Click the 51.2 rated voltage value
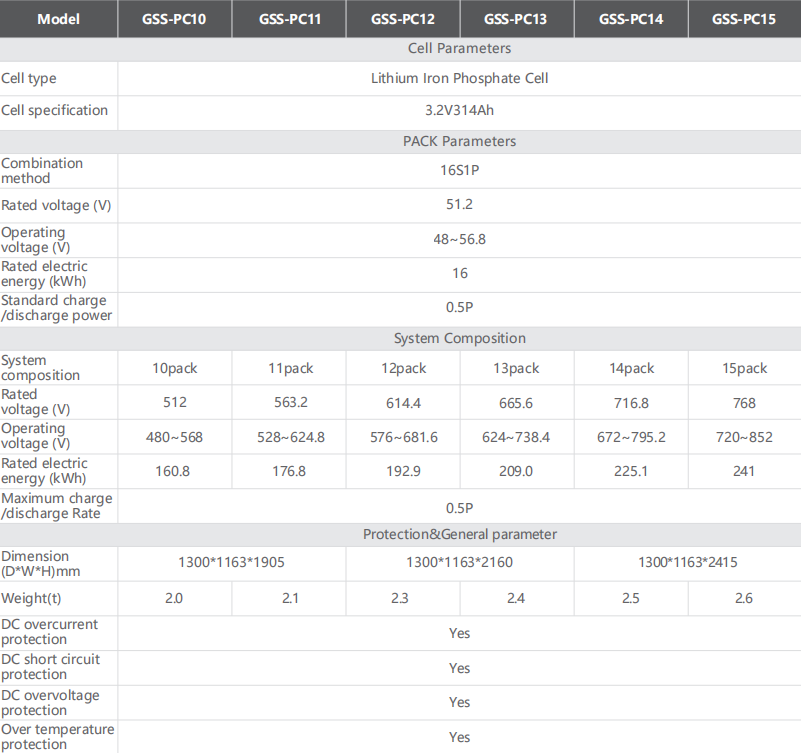The height and width of the screenshot is (753, 801). pyautogui.click(x=459, y=204)
